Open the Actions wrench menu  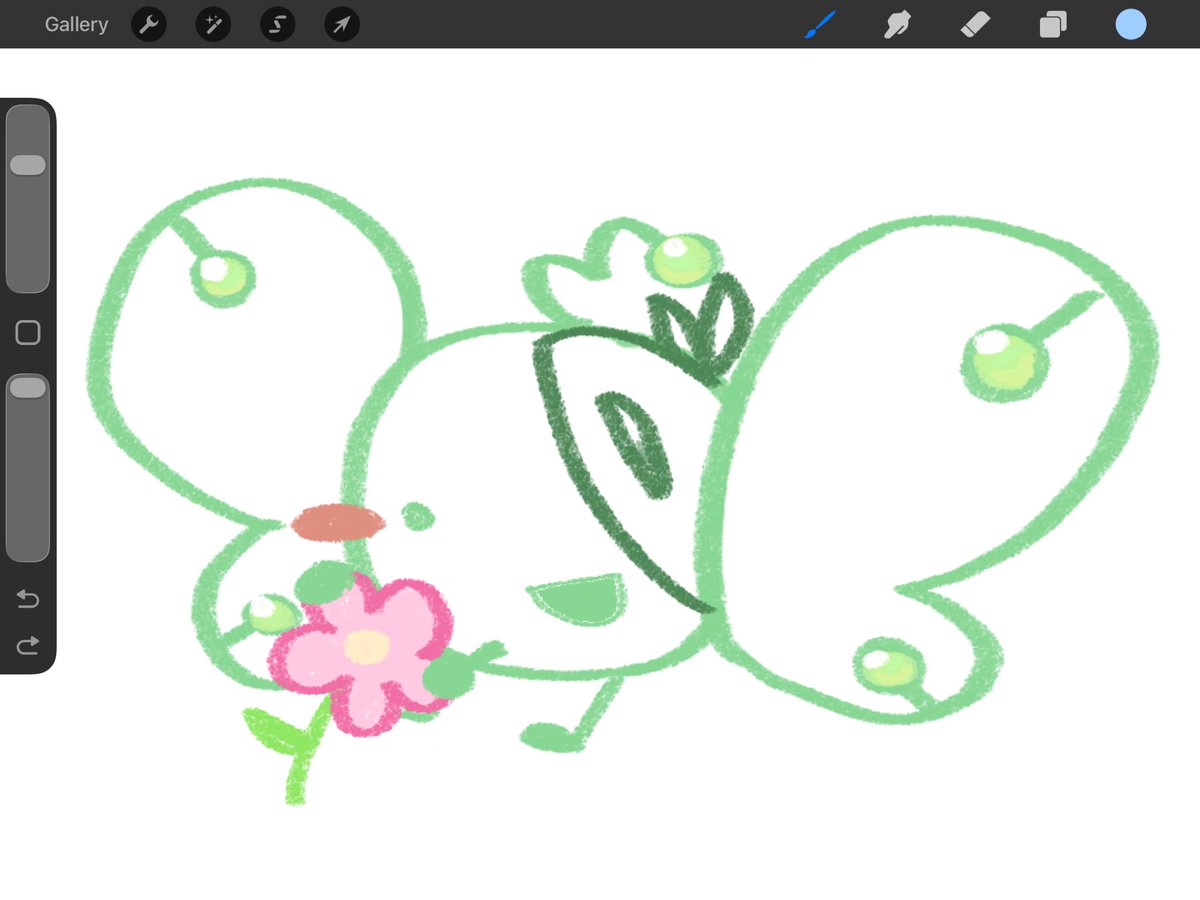pyautogui.click(x=148, y=25)
